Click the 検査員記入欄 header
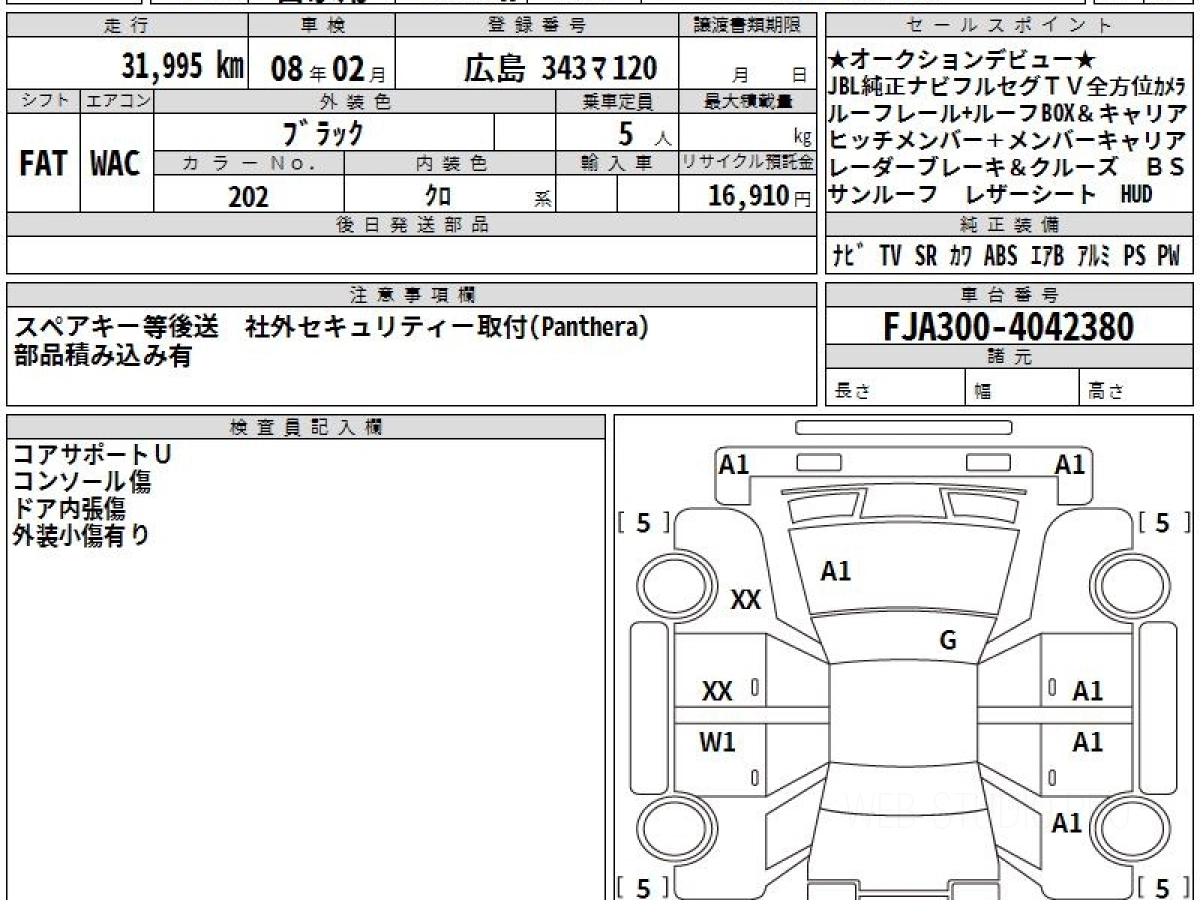 click(x=306, y=426)
